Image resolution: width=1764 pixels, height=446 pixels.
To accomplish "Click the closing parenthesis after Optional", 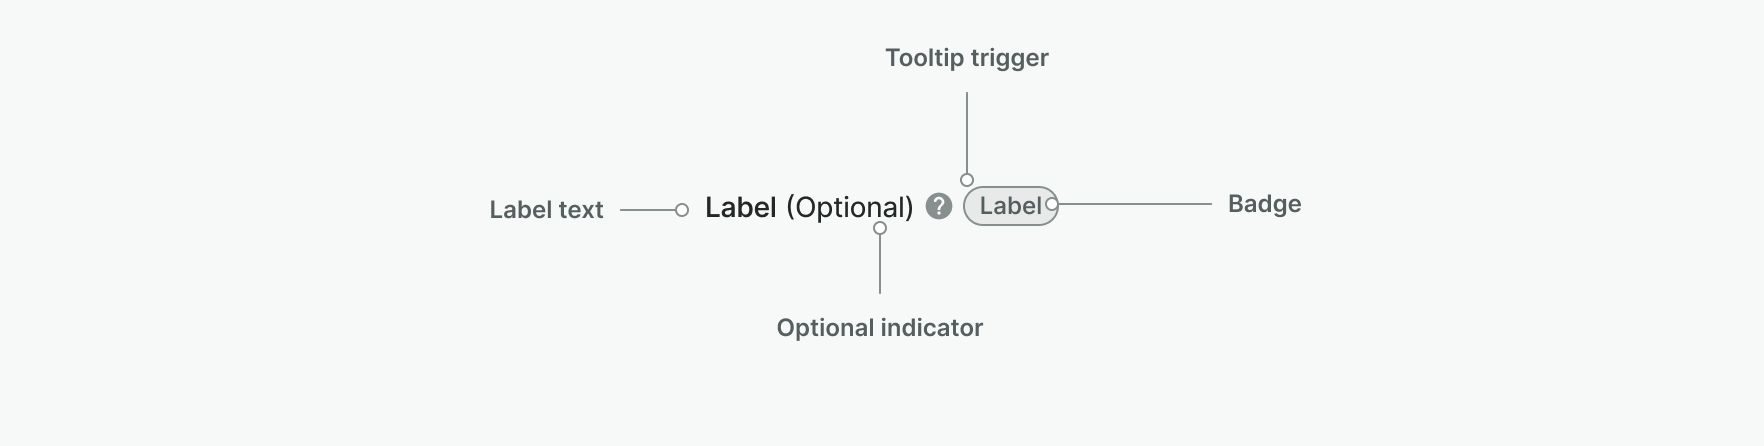I will click(x=909, y=208).
